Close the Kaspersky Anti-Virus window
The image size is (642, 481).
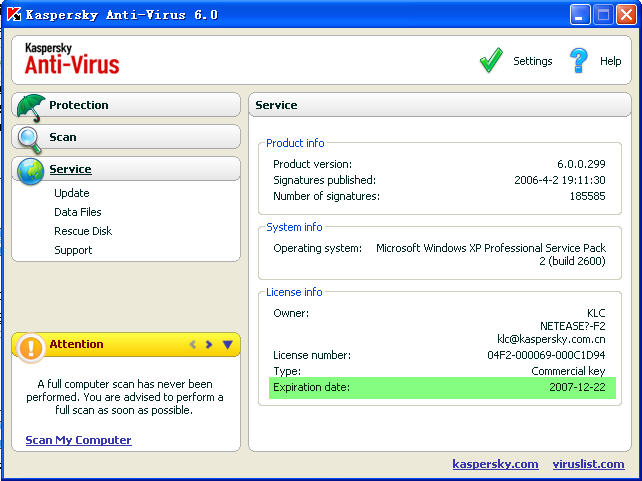(x=626, y=15)
